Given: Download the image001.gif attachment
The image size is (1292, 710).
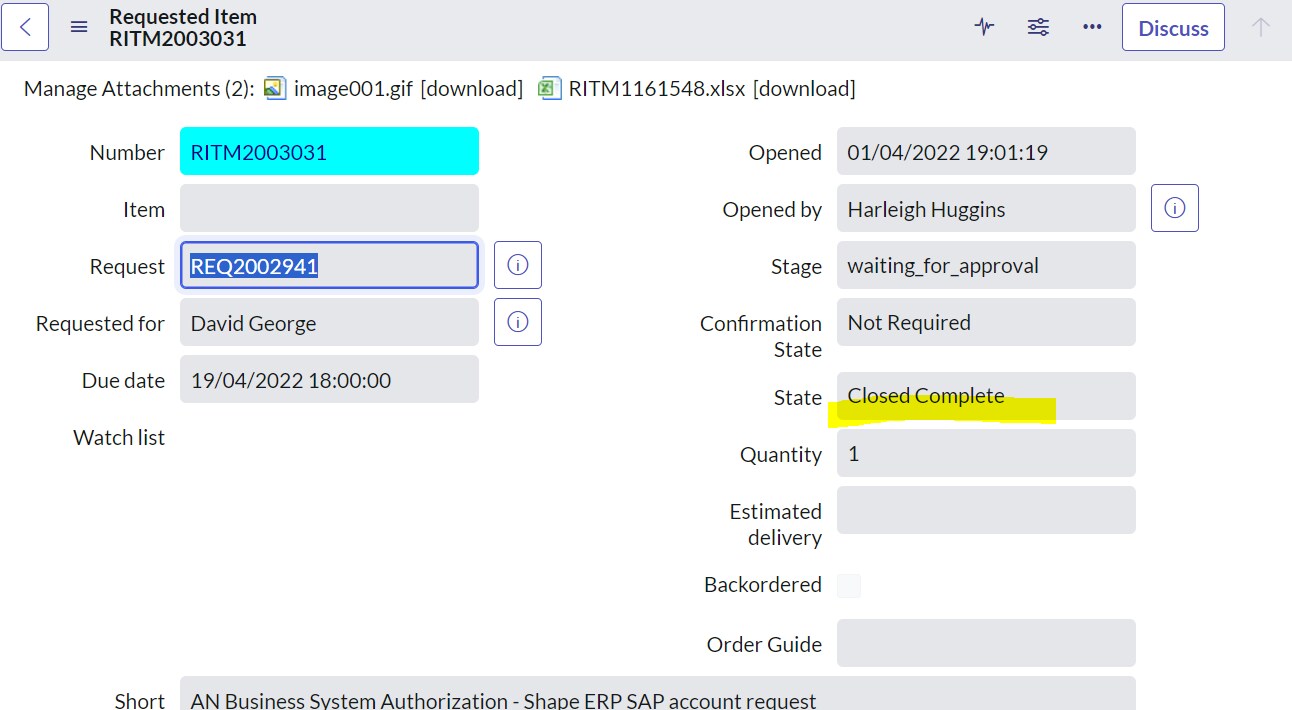Looking at the screenshot, I should [471, 88].
